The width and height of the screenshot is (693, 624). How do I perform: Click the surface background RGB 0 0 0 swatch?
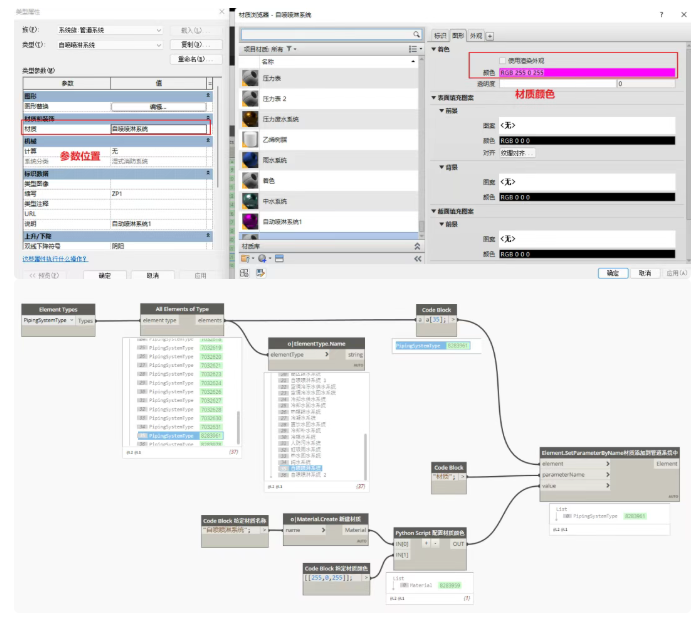point(587,197)
